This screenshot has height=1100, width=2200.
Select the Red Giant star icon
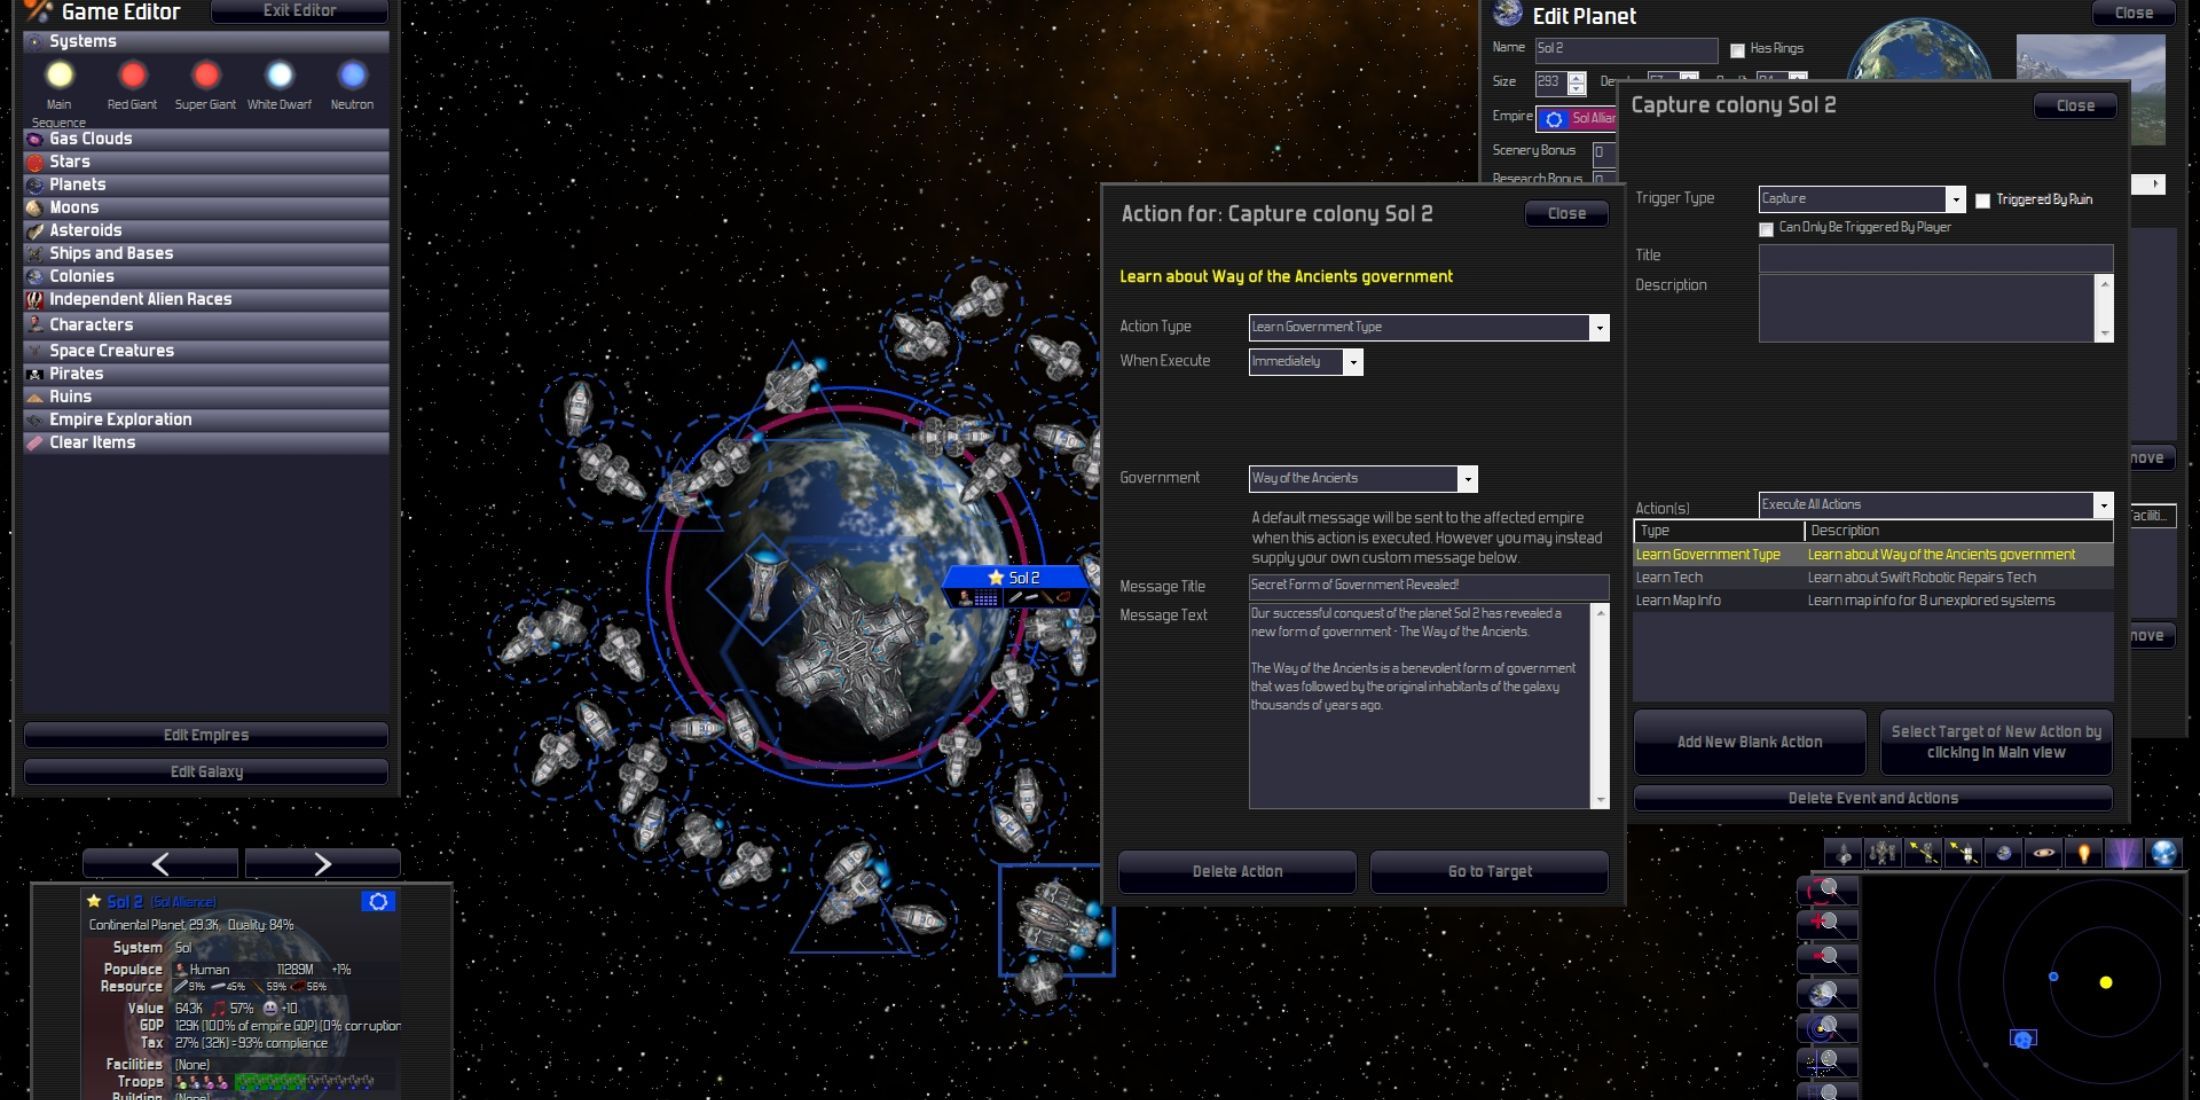132,75
